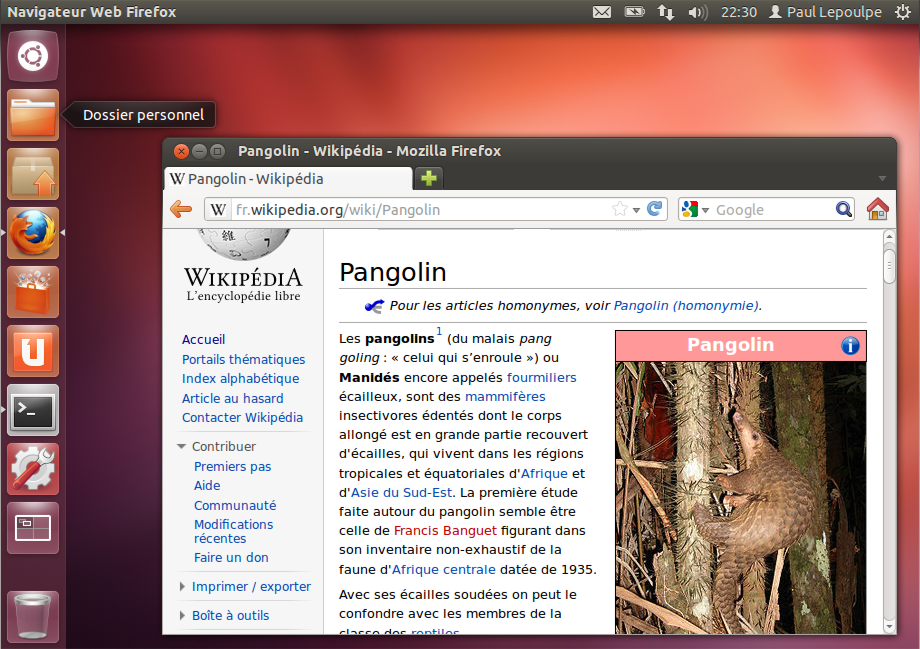
Task: Open the workspace switcher icon
Action: [x=33, y=528]
